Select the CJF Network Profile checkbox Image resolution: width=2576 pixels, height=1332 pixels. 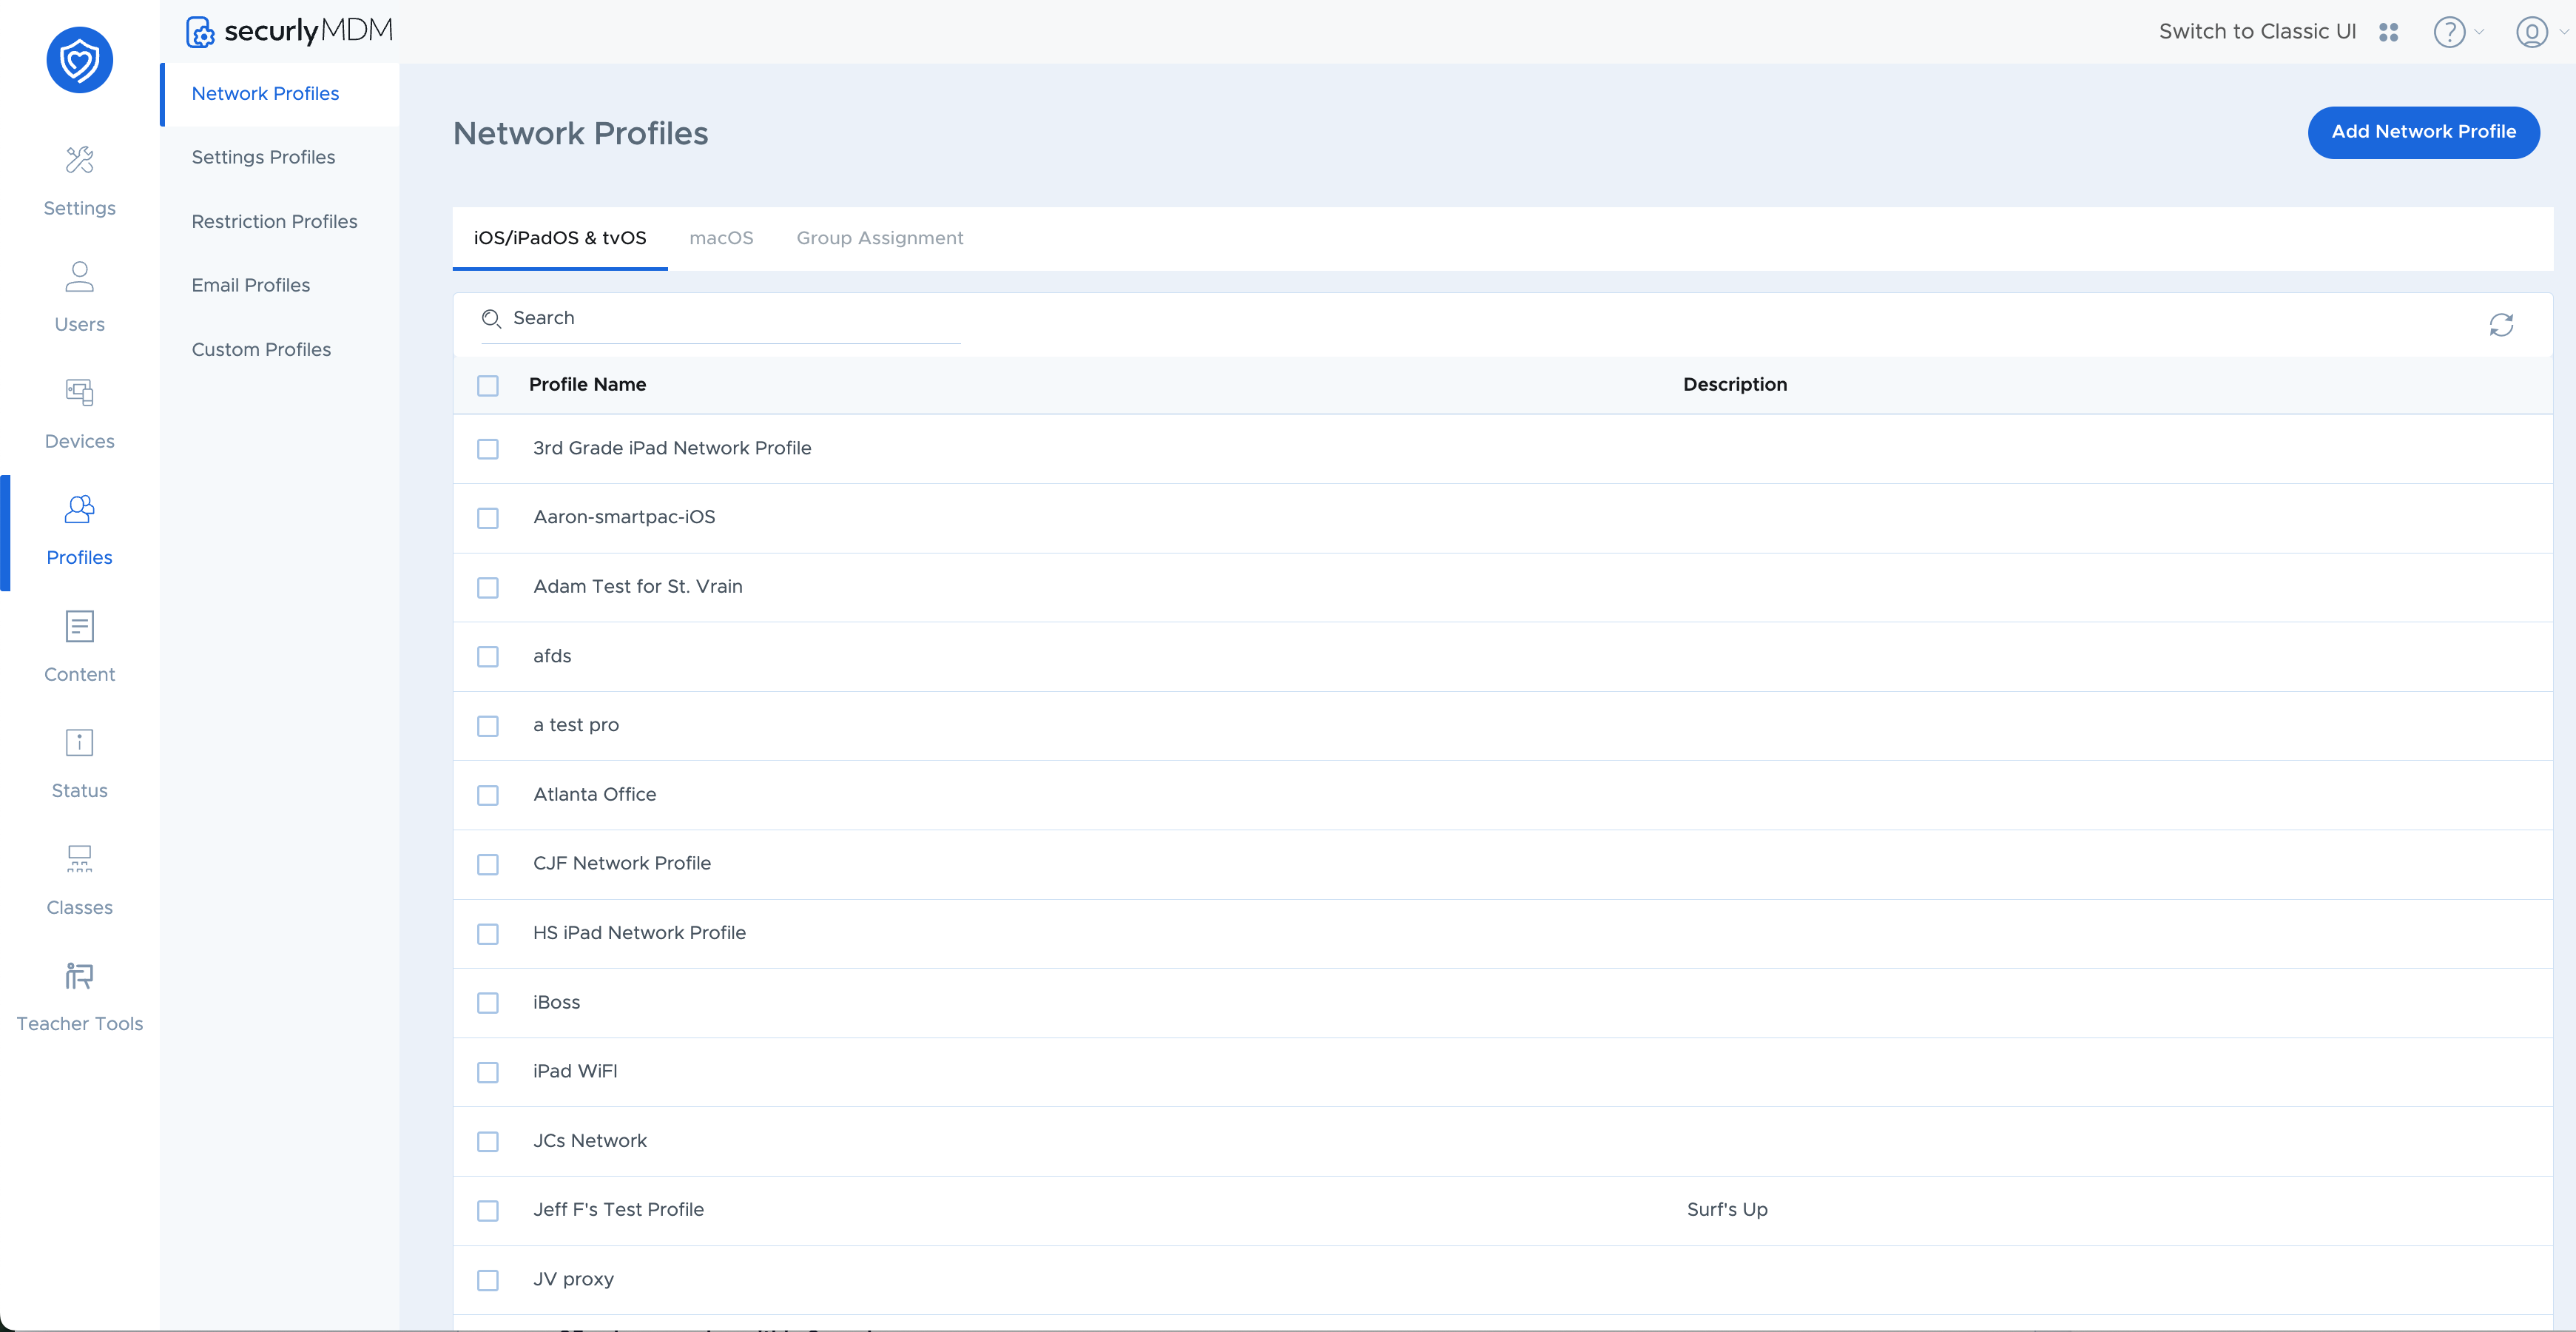point(488,864)
